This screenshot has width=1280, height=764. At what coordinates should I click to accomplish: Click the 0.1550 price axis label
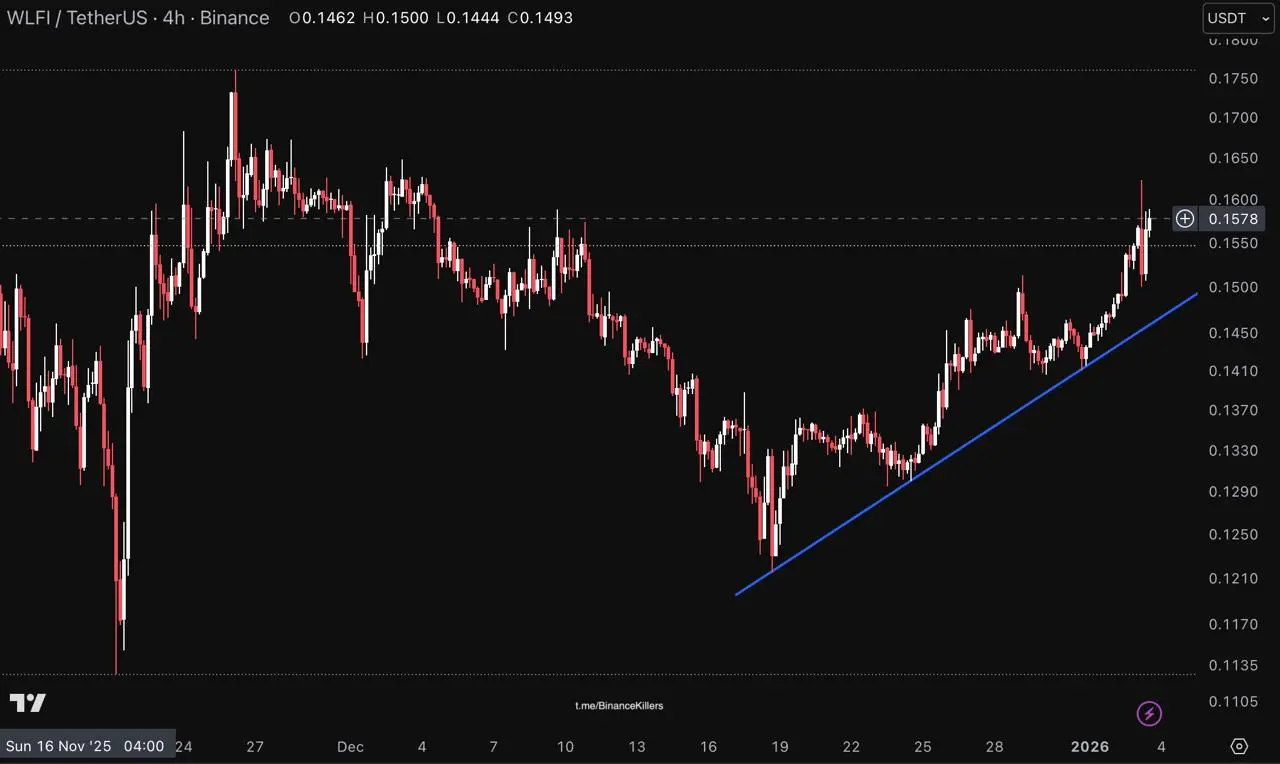(x=1233, y=243)
